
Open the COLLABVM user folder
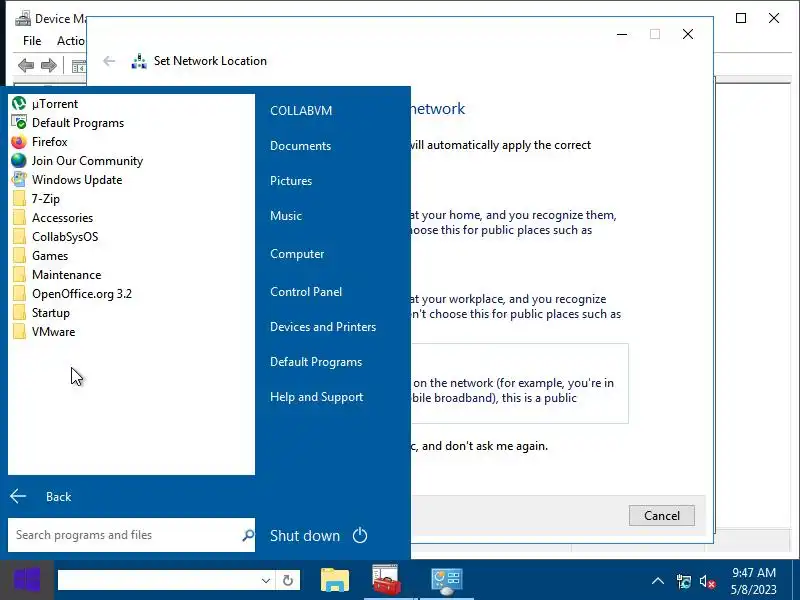pos(301,111)
